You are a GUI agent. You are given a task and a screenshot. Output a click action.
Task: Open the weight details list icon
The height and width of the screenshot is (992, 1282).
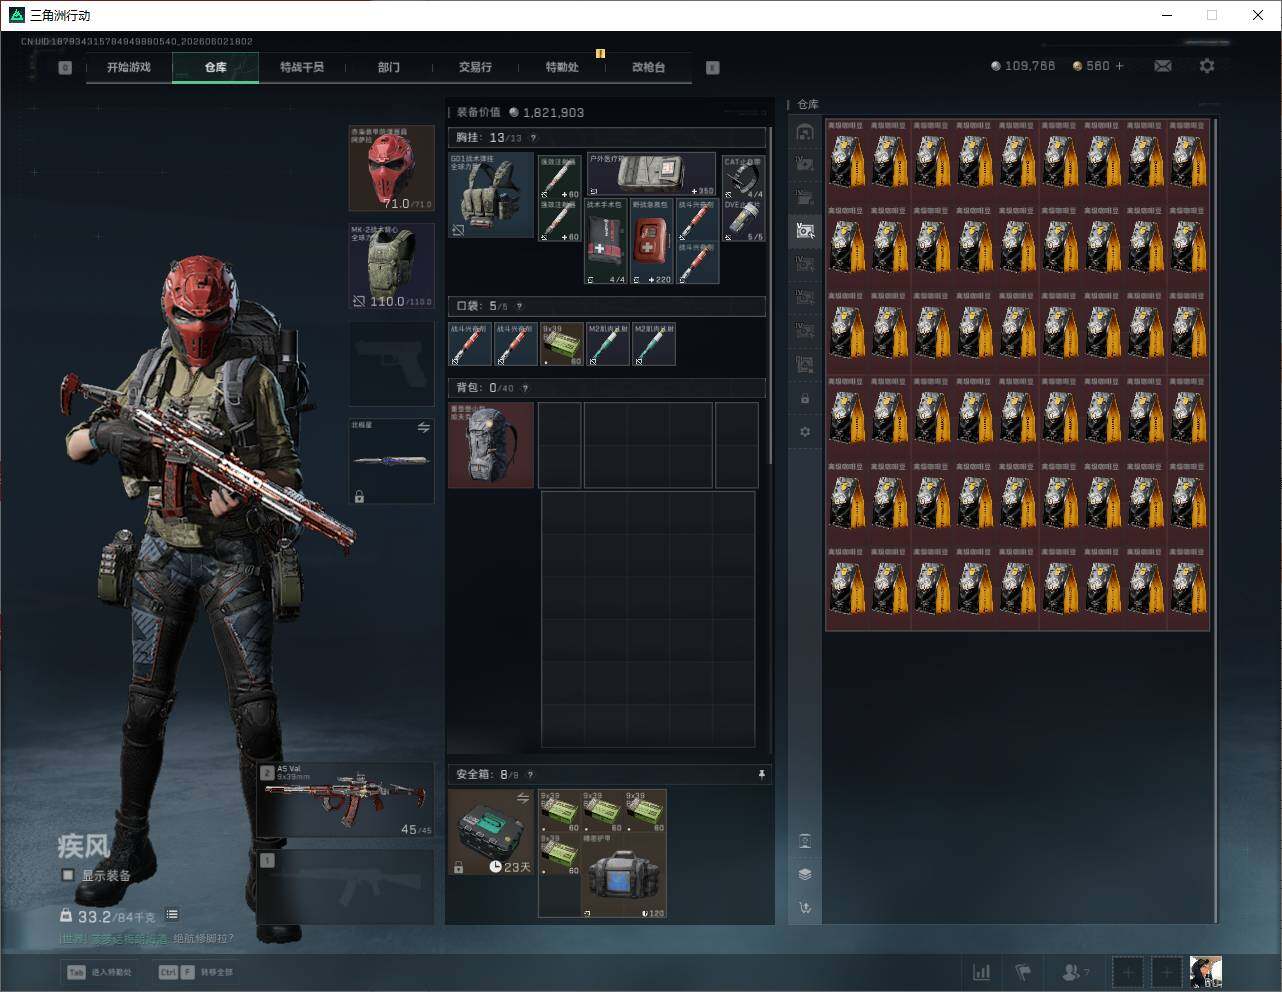click(172, 914)
